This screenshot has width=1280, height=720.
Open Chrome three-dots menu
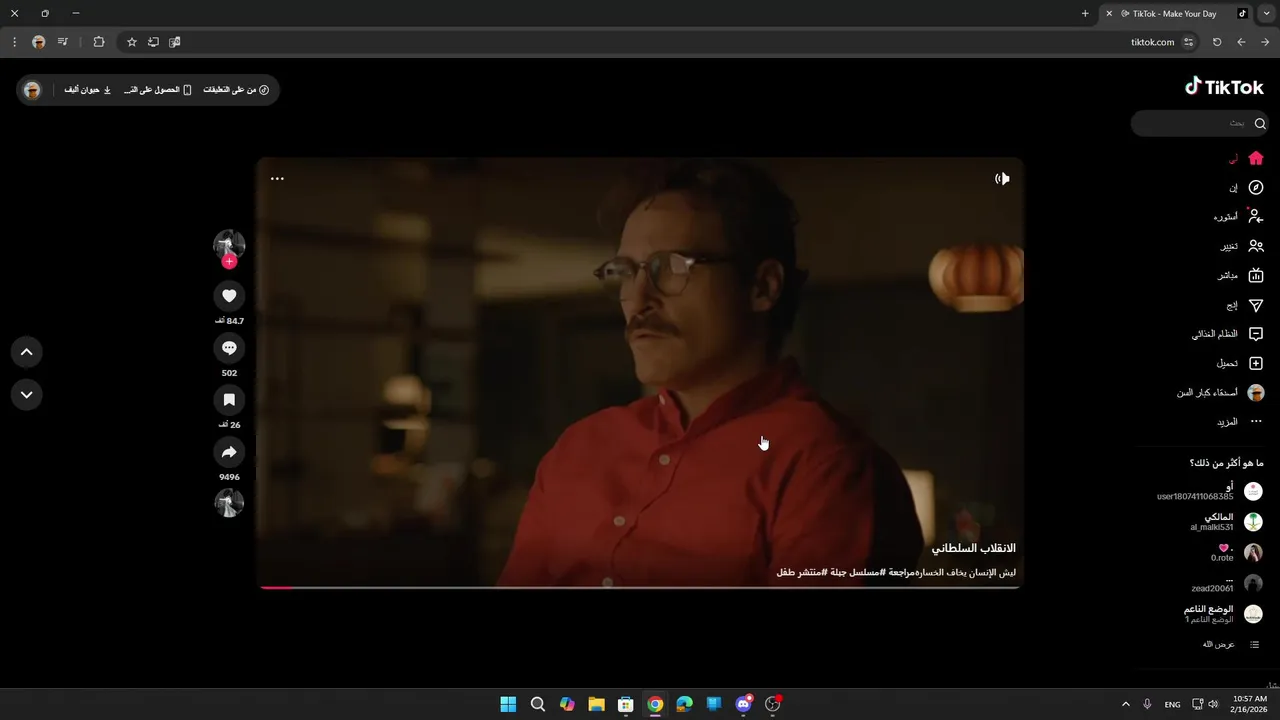tap(14, 42)
